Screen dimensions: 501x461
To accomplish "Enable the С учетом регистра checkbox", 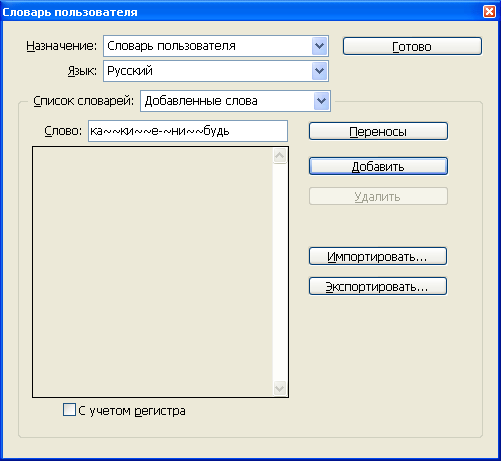I will 69,410.
